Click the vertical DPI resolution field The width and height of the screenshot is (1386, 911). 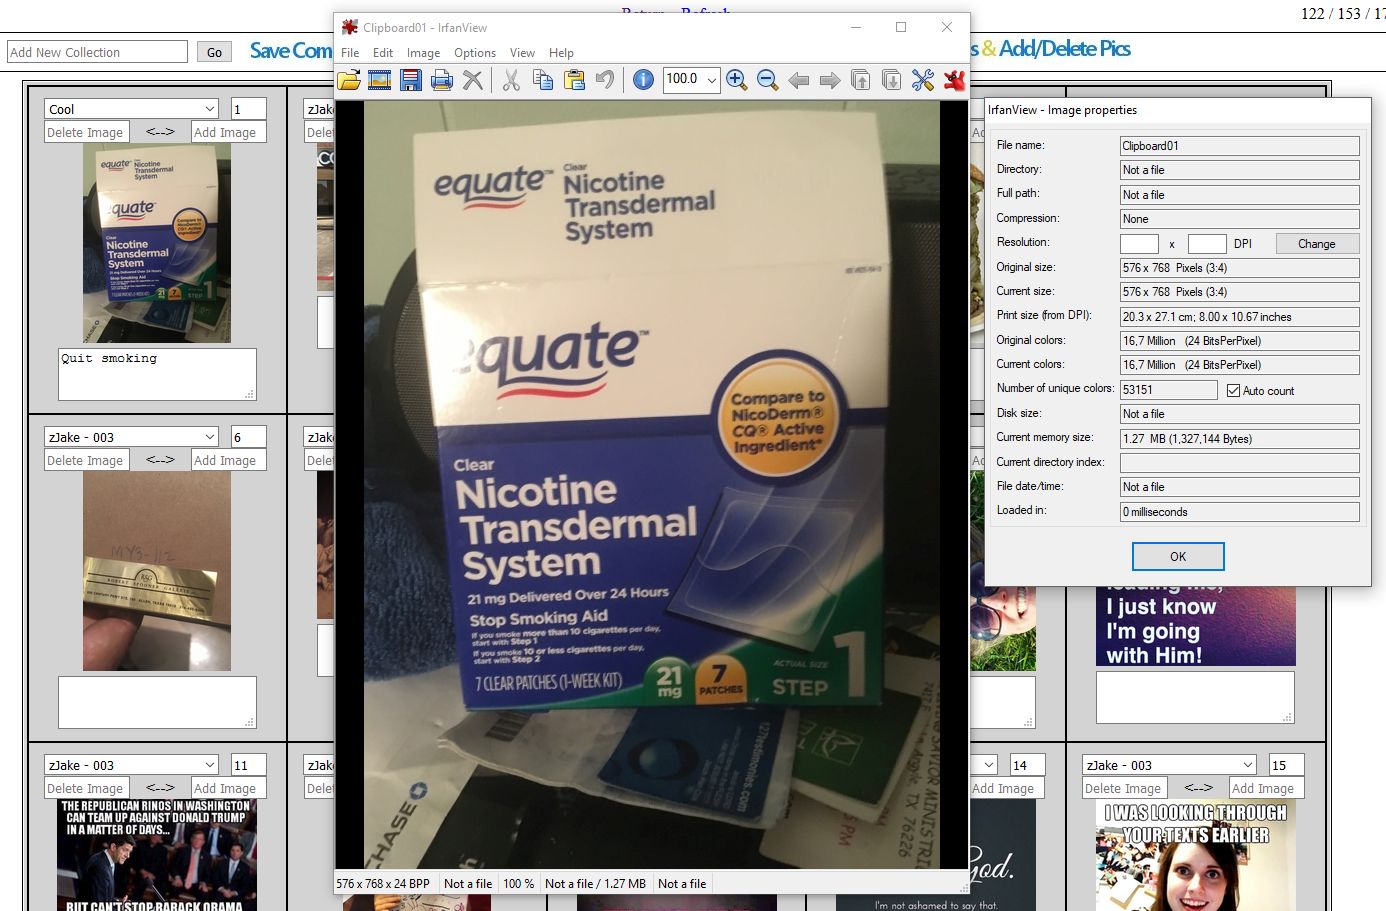pos(1207,243)
